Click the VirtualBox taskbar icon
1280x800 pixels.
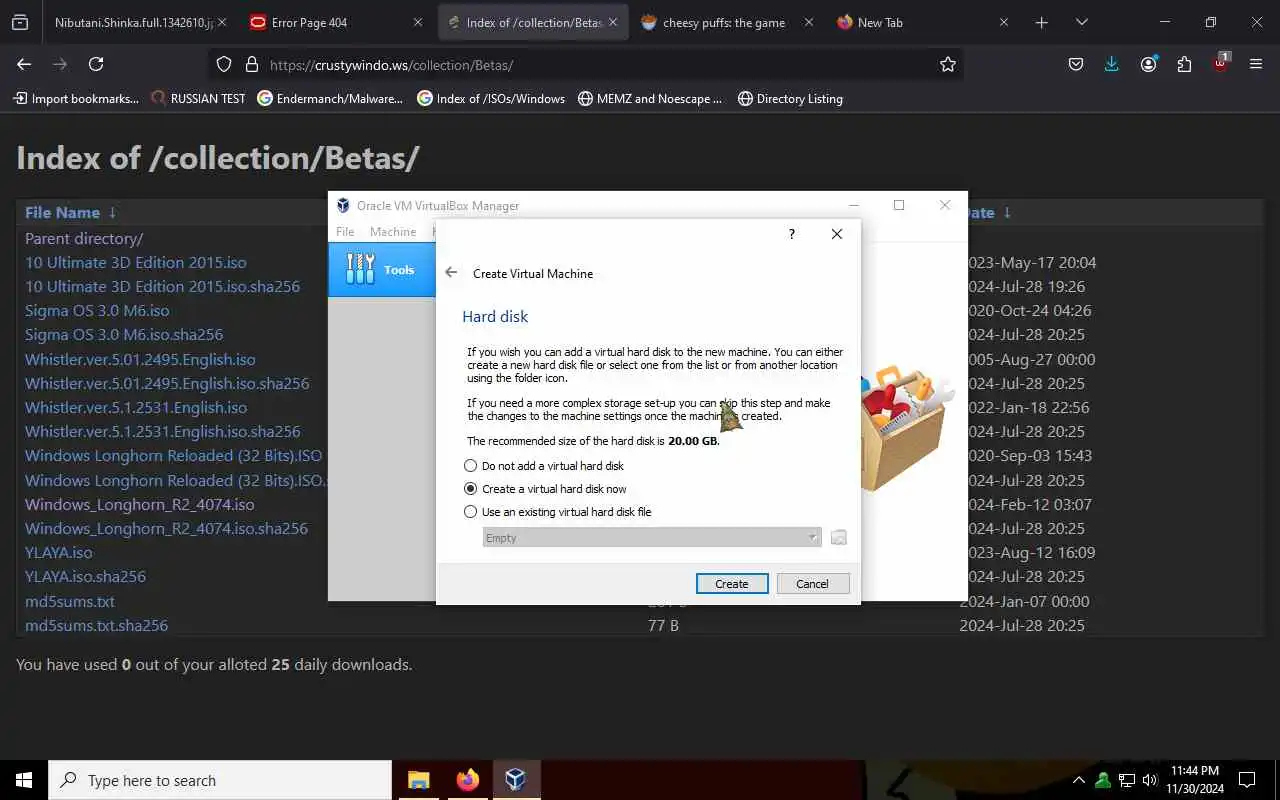[x=516, y=780]
